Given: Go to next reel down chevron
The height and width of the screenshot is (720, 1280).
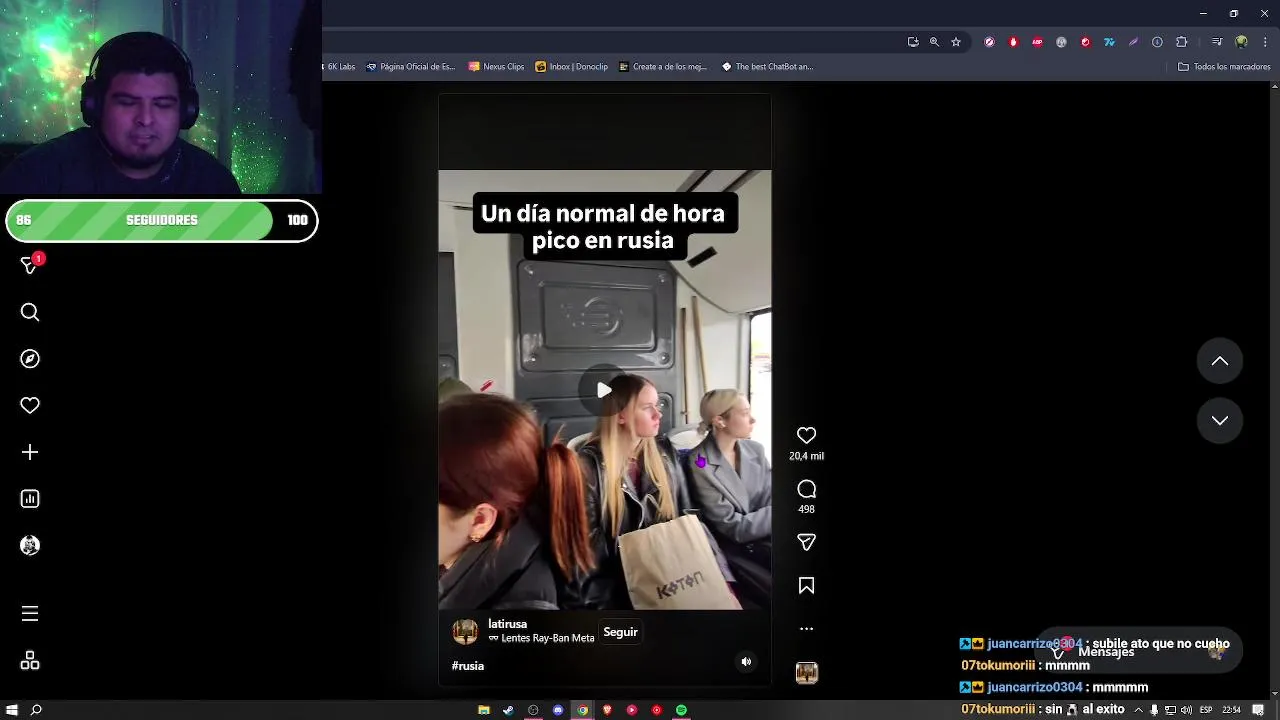Looking at the screenshot, I should tap(1220, 421).
